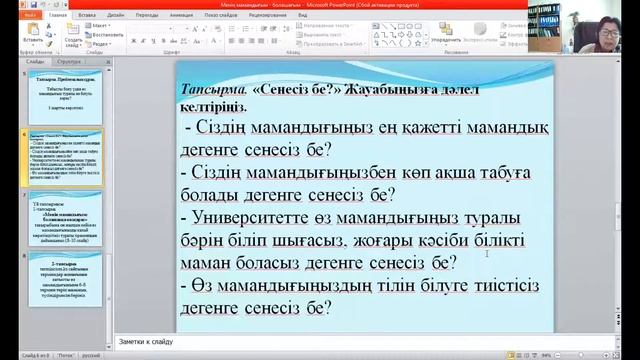Click the zoom slider handle in status bar

tap(581, 355)
